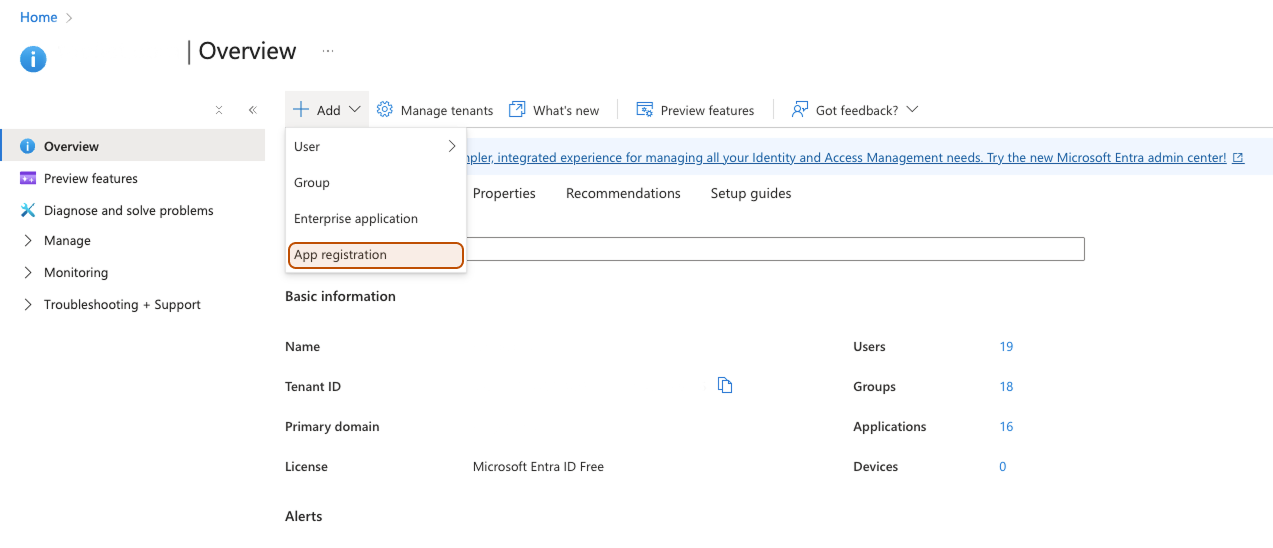Click Diagnose and solve problems wrench icon
This screenshot has width=1273, height=548.
pyautogui.click(x=28, y=210)
